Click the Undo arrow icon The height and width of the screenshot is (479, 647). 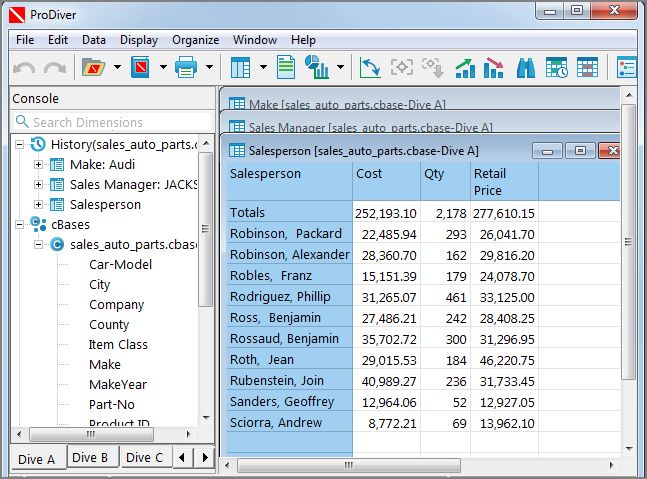(x=25, y=68)
